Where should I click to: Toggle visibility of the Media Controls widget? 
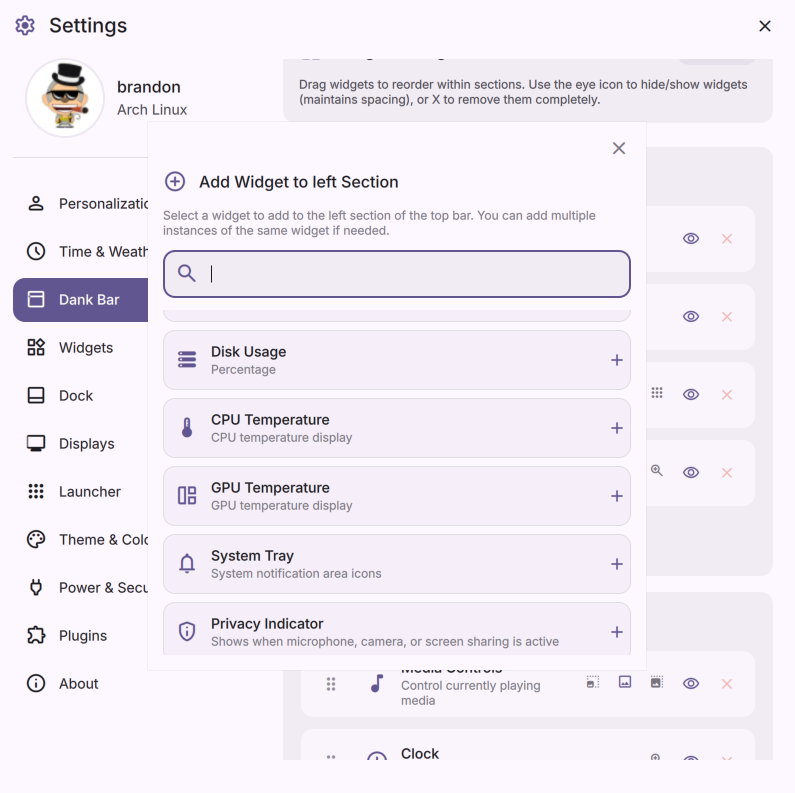click(x=691, y=683)
